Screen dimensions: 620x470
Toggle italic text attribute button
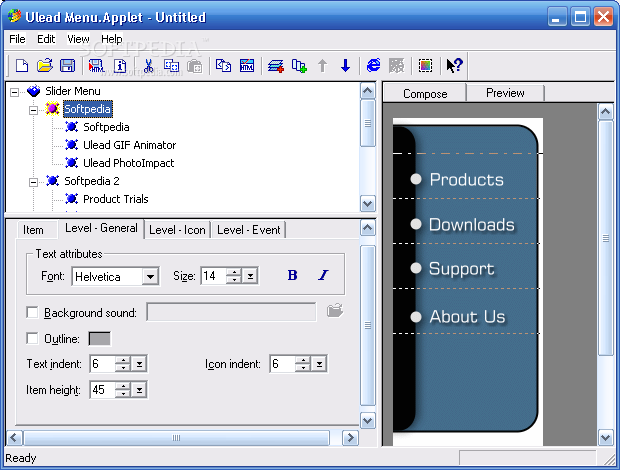point(323,275)
